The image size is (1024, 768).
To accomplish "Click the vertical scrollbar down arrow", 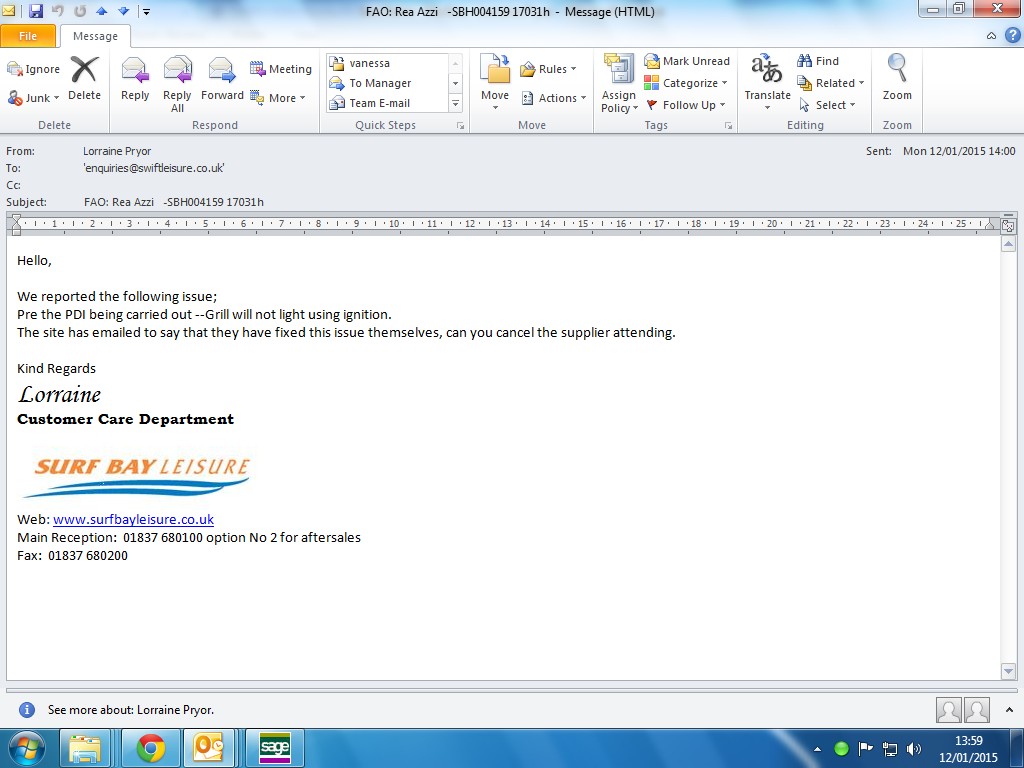I will [1008, 671].
